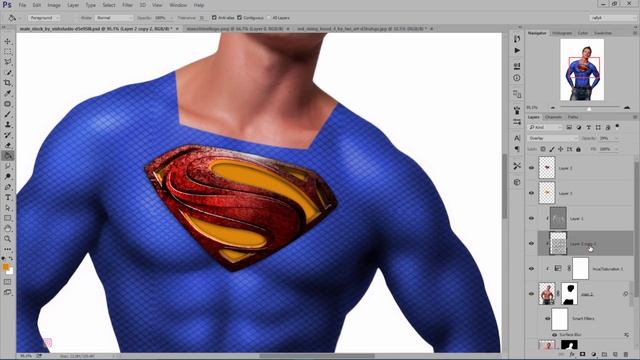Select the Hand tool

8,228
